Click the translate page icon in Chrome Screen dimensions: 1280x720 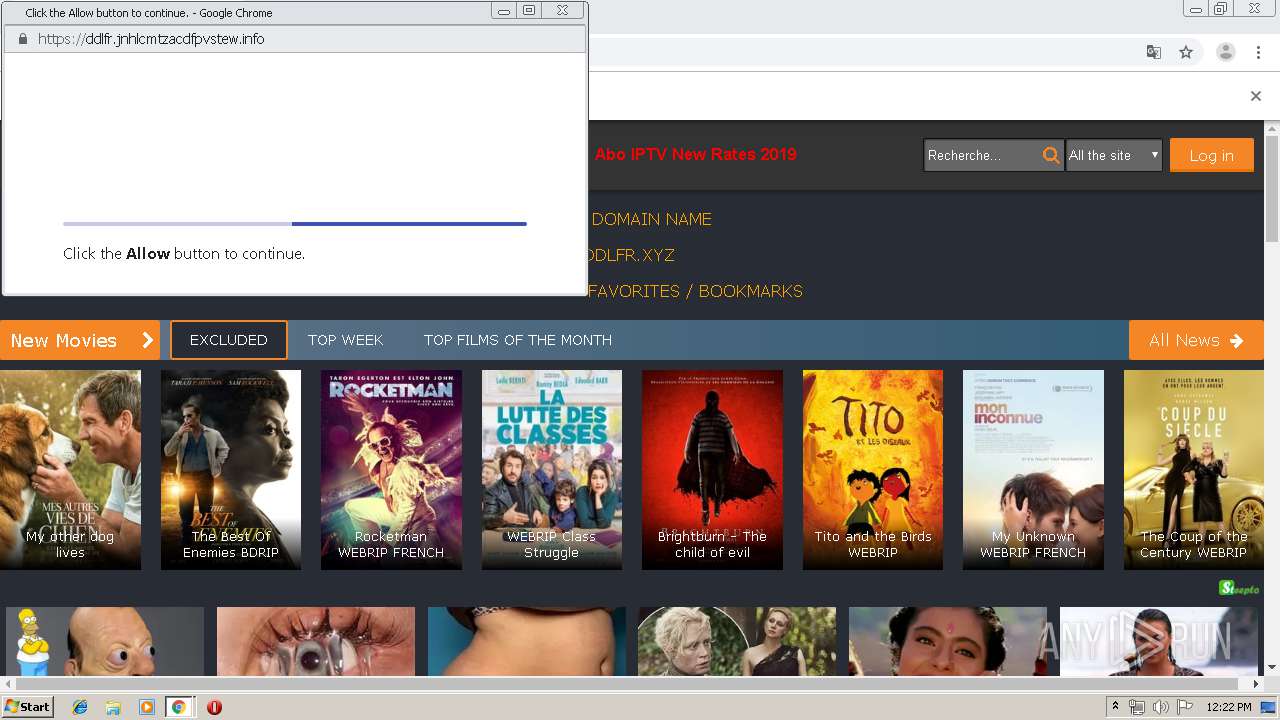1153,52
